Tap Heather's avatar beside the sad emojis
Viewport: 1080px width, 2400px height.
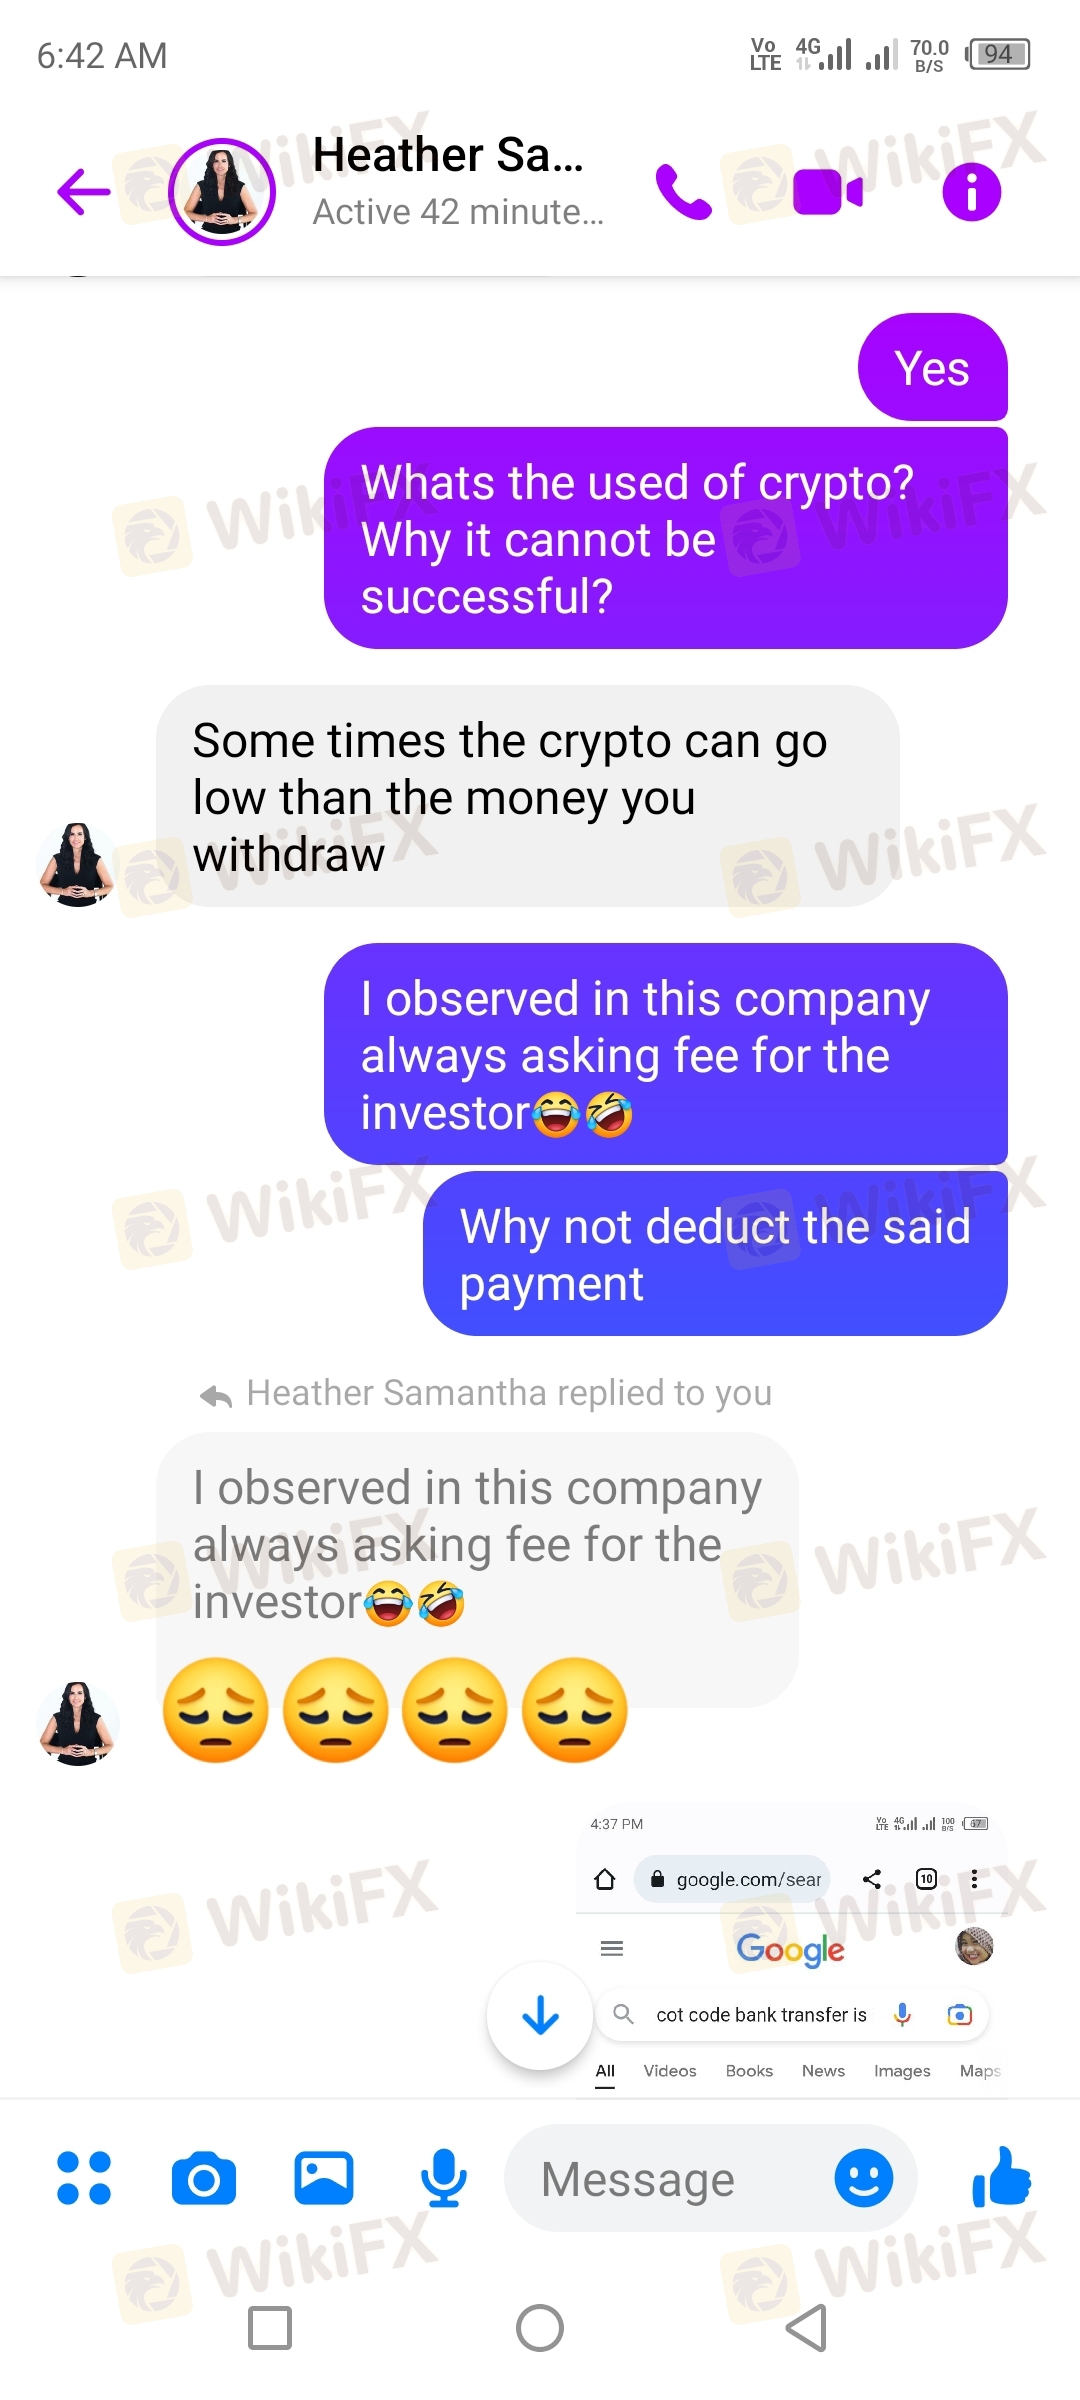point(77,1723)
